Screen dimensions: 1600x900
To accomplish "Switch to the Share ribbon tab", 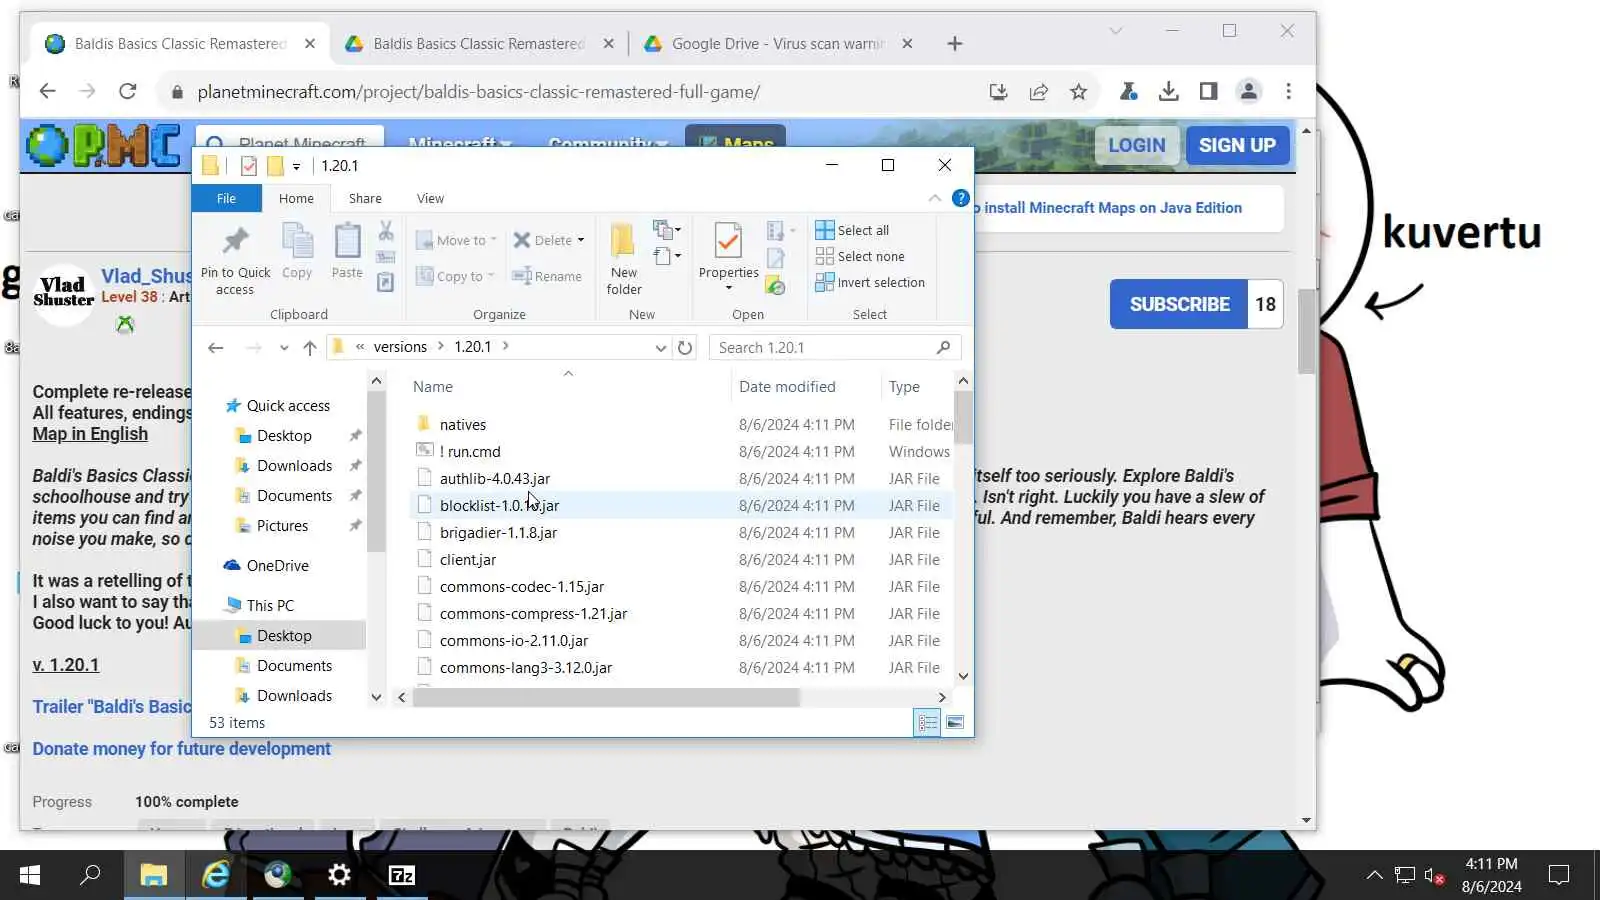I will tap(365, 198).
